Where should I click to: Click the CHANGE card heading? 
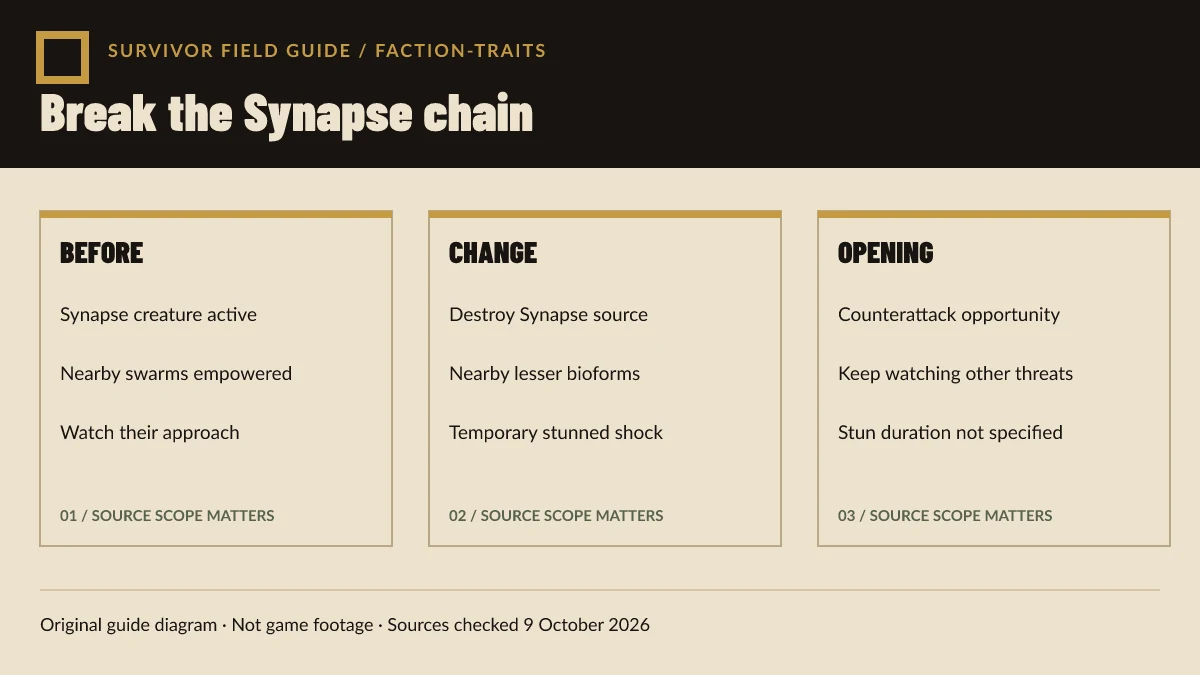tap(493, 253)
